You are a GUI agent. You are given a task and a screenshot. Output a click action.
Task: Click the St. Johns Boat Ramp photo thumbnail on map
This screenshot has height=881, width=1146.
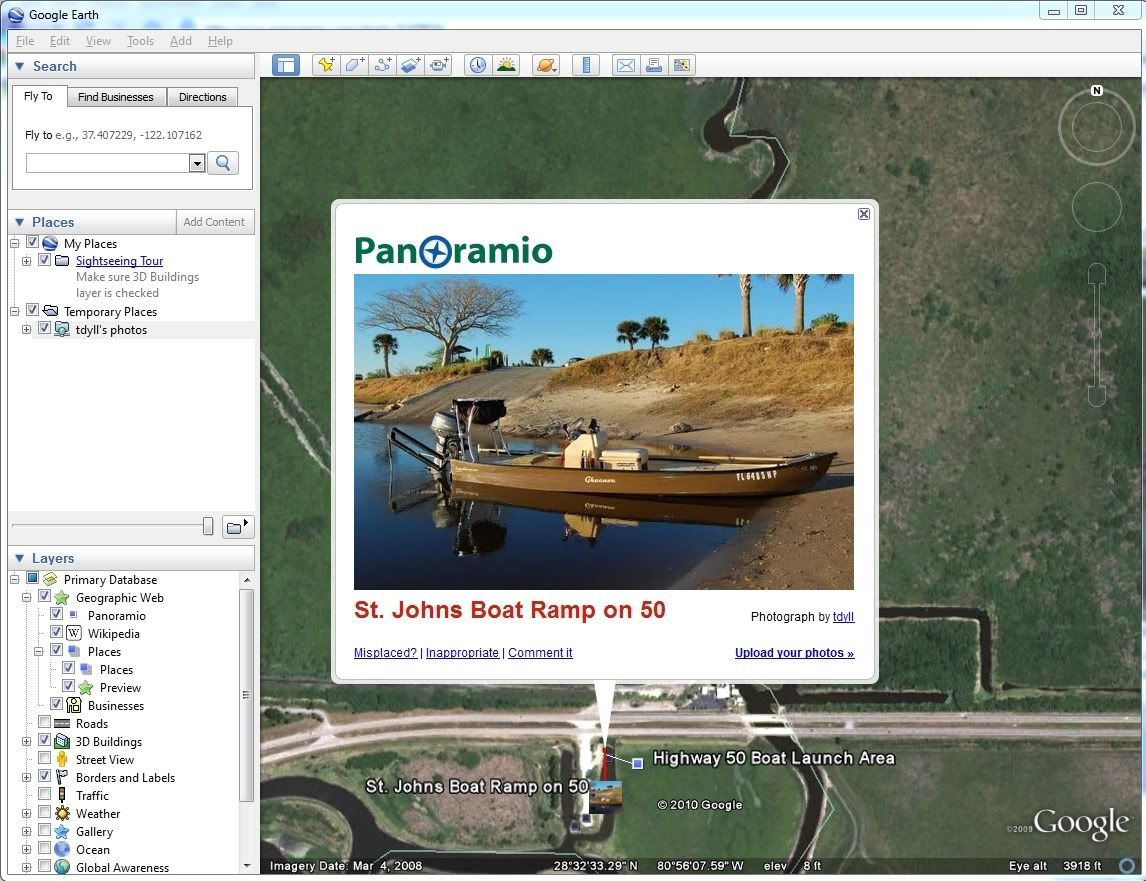tap(606, 796)
